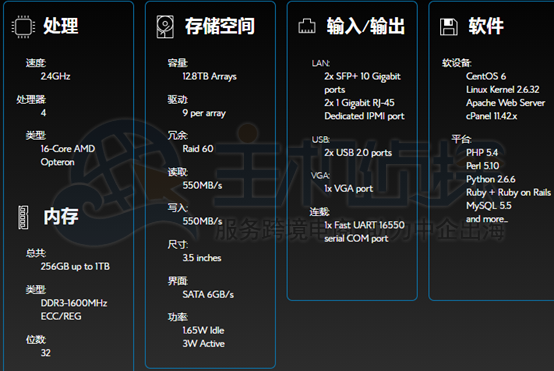Click 12.8TB Arrays capacity value

point(210,77)
